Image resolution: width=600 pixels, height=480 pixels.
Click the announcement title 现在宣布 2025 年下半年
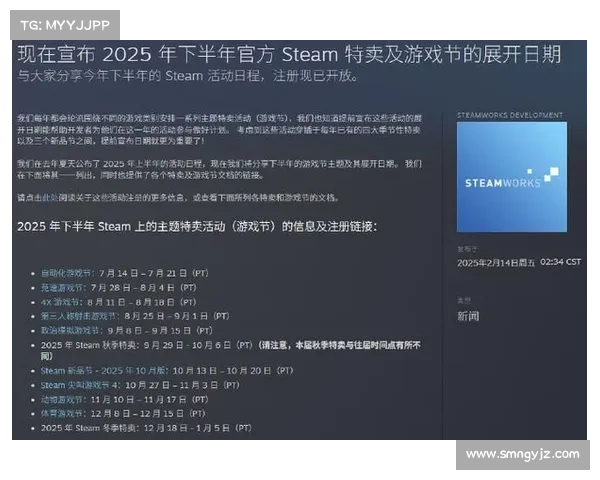289,54
